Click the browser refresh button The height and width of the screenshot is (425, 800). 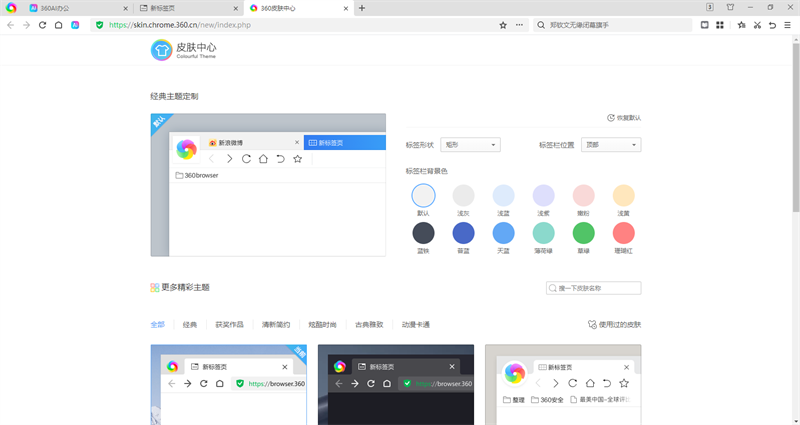point(43,25)
